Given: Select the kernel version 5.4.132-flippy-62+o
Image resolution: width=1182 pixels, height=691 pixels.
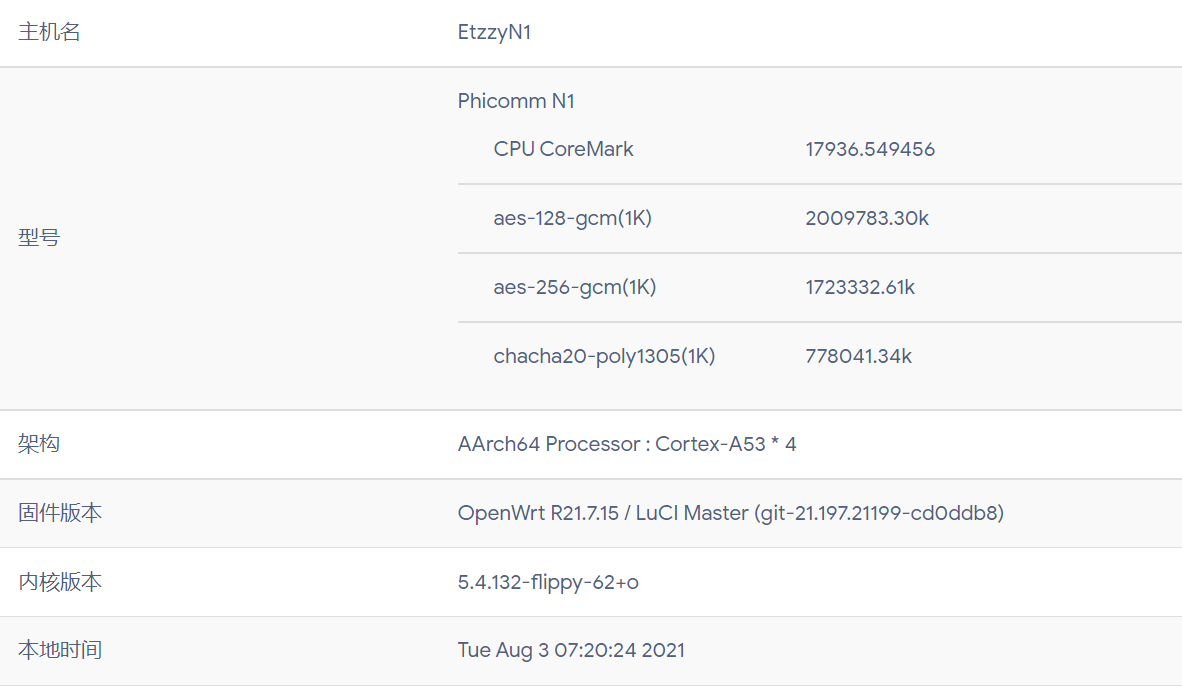Looking at the screenshot, I should point(548,582).
